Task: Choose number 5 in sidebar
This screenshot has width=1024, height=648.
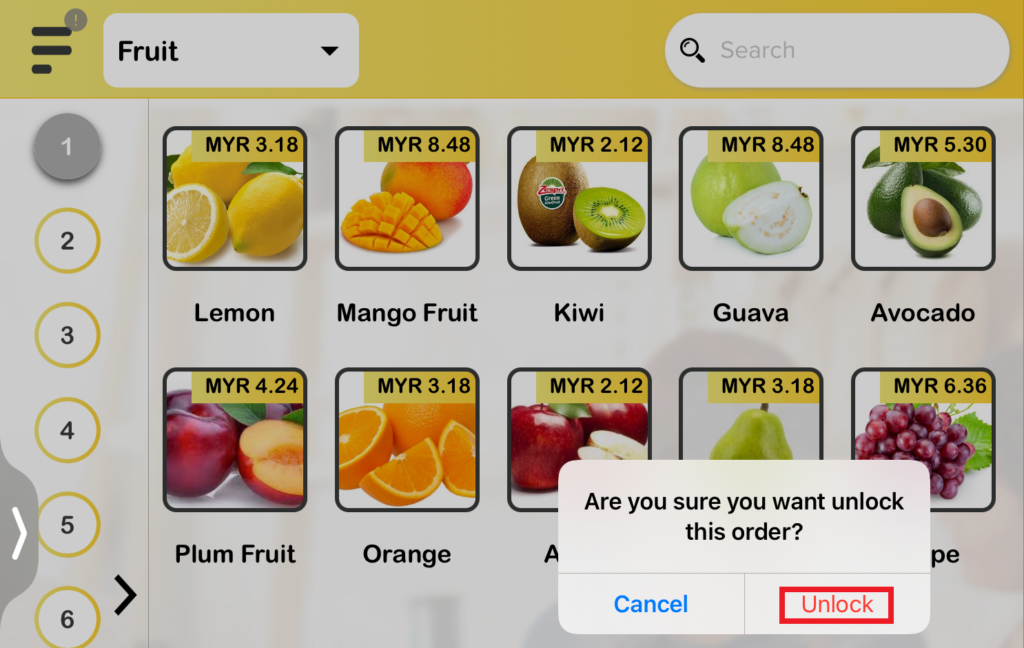Action: coord(69,525)
